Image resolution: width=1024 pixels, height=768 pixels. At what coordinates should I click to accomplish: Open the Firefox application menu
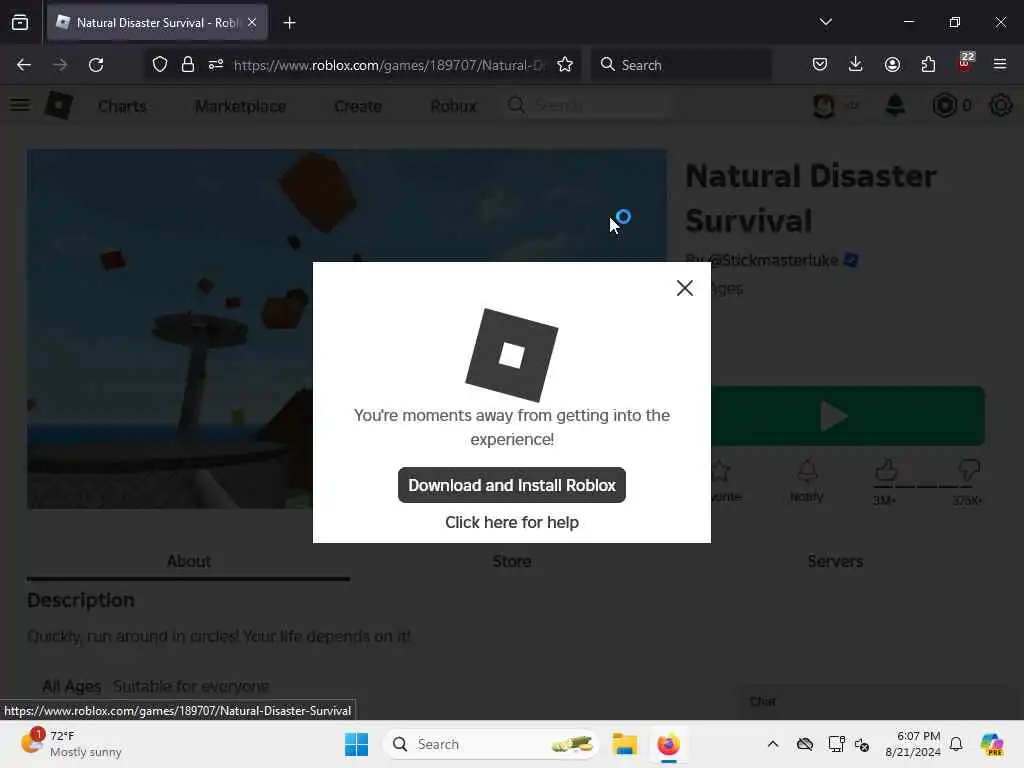pos(1000,64)
